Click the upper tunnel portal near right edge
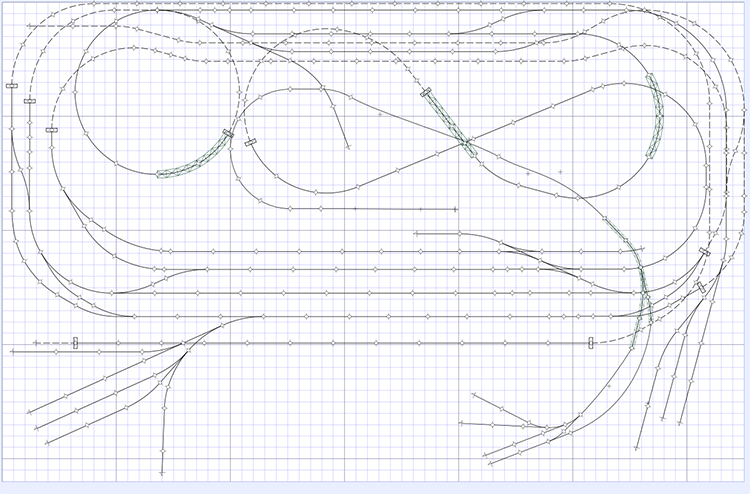750x494 pixels. click(706, 253)
